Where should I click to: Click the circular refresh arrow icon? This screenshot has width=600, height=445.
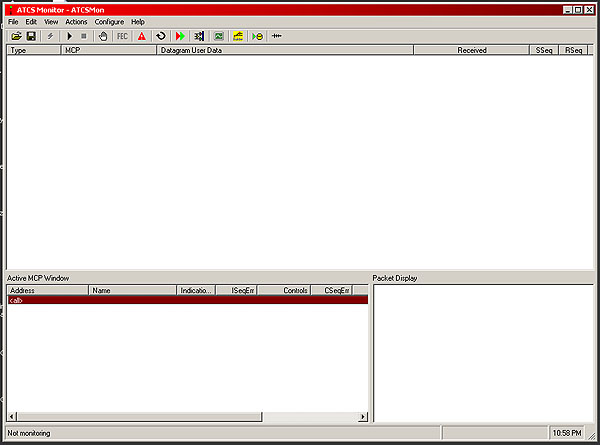pyautogui.click(x=160, y=36)
